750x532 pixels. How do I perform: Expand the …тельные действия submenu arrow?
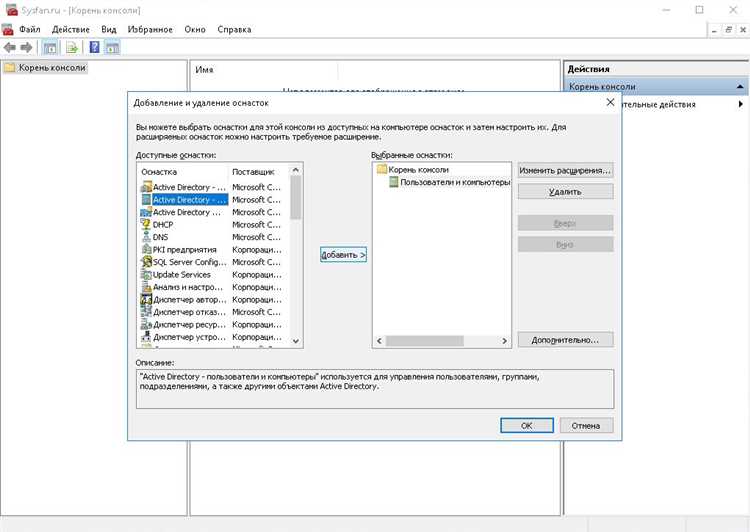(x=740, y=104)
